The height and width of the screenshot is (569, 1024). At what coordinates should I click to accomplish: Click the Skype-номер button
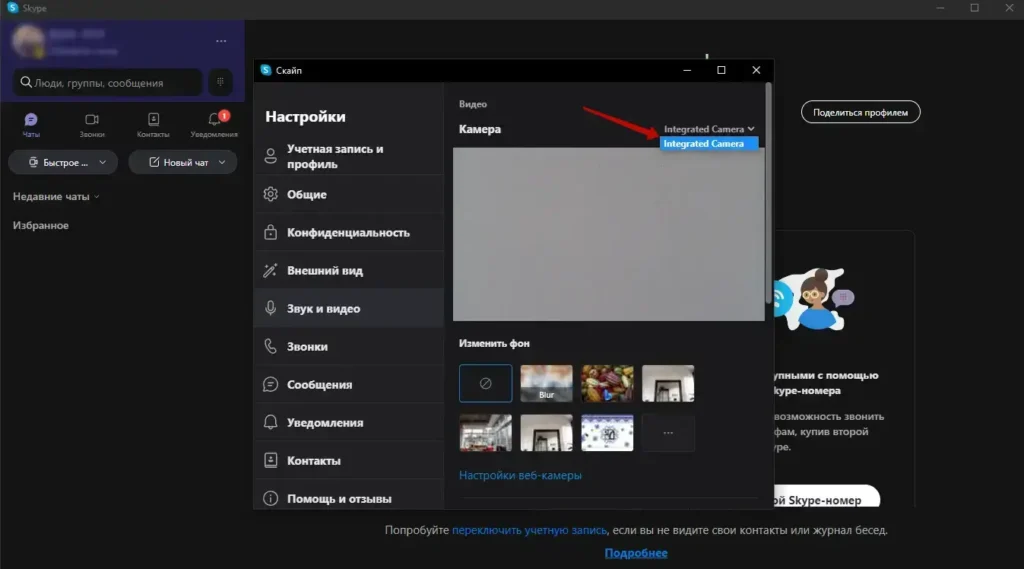825,496
